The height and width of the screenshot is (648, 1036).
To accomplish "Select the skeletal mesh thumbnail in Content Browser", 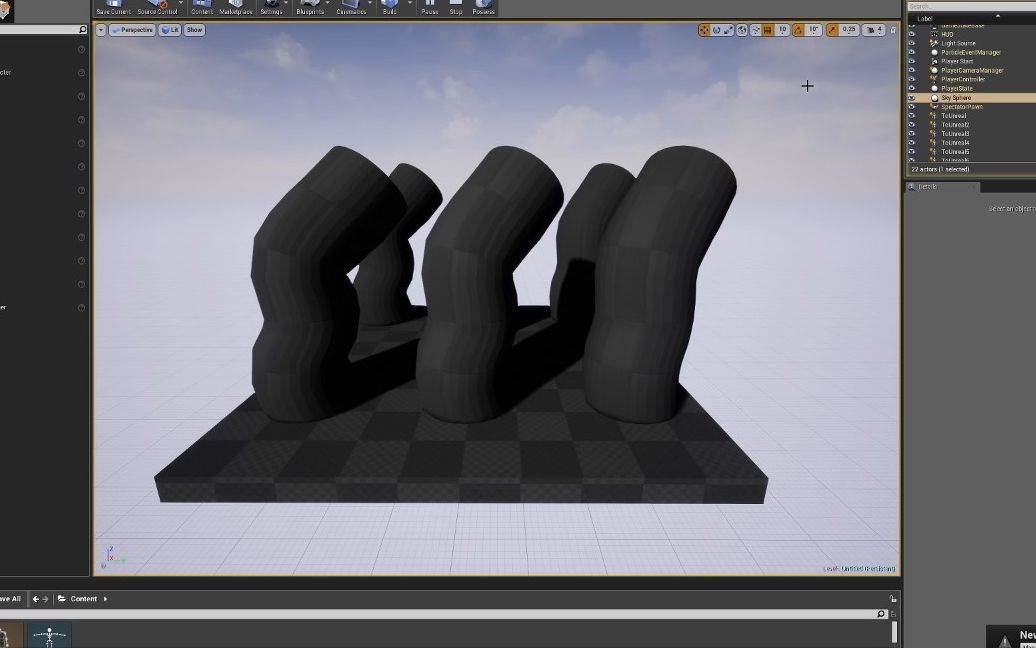I will 50,634.
